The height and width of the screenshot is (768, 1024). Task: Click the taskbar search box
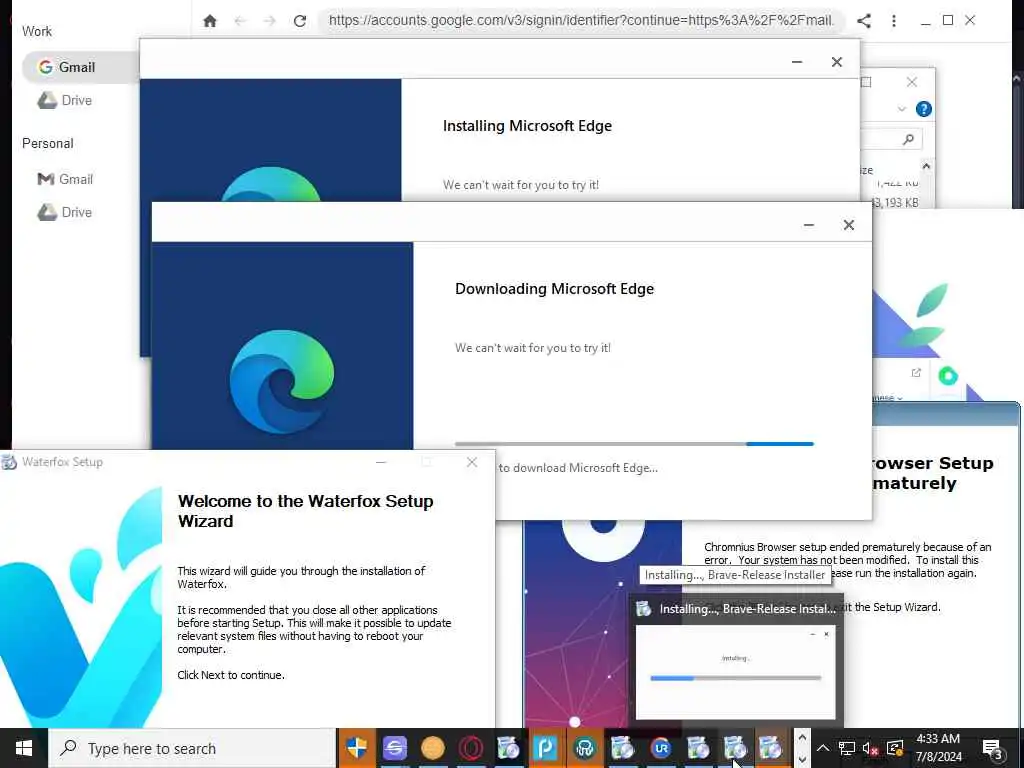click(192, 748)
